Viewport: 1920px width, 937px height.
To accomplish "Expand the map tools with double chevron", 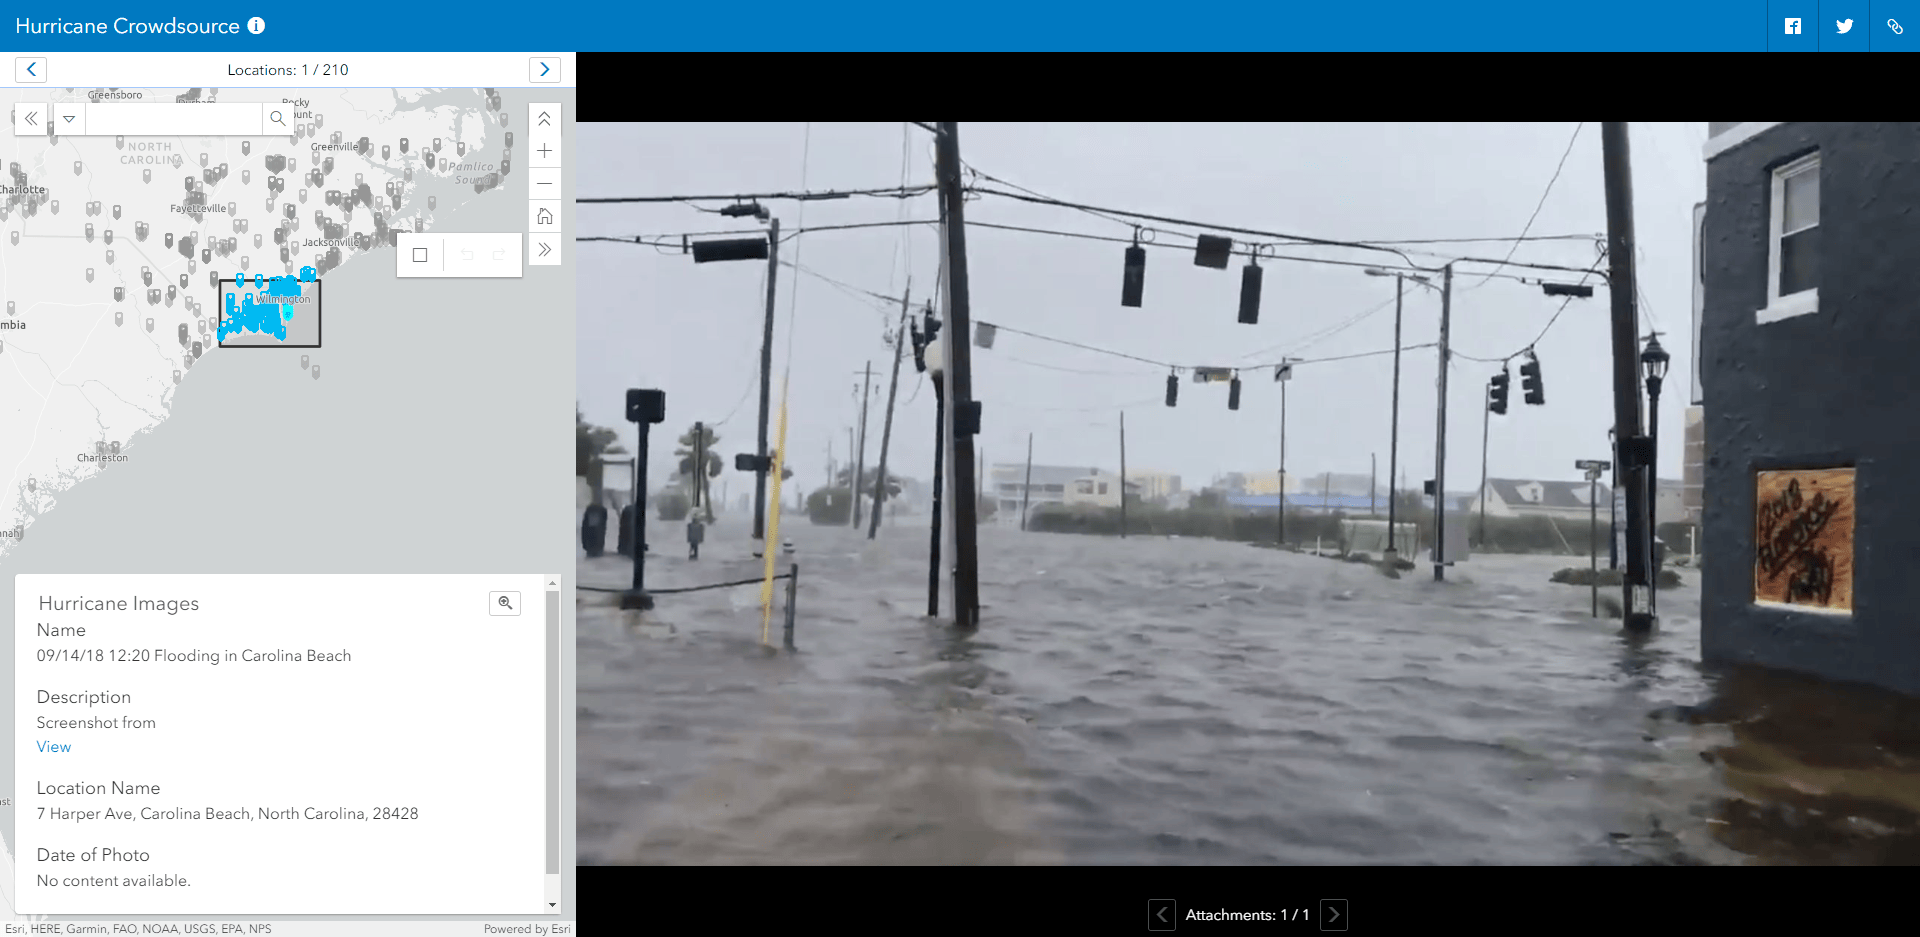I will coord(544,249).
